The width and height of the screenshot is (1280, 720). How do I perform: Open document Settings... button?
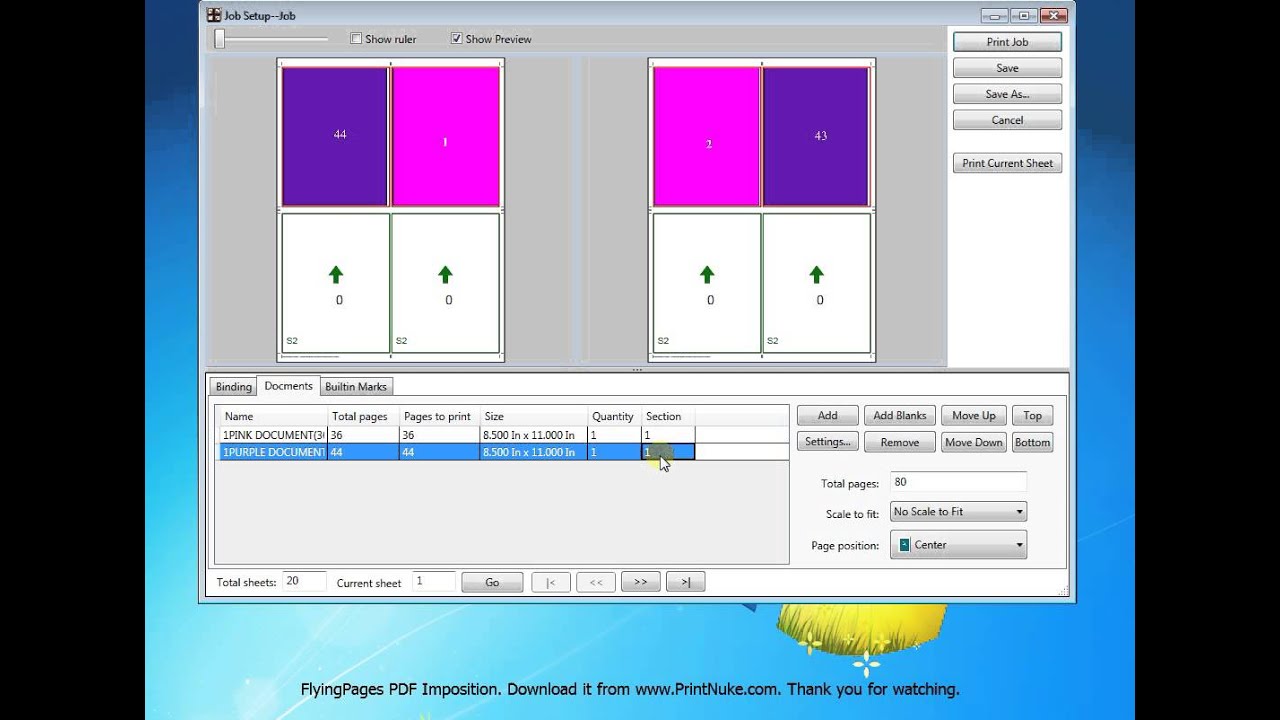[x=827, y=442]
